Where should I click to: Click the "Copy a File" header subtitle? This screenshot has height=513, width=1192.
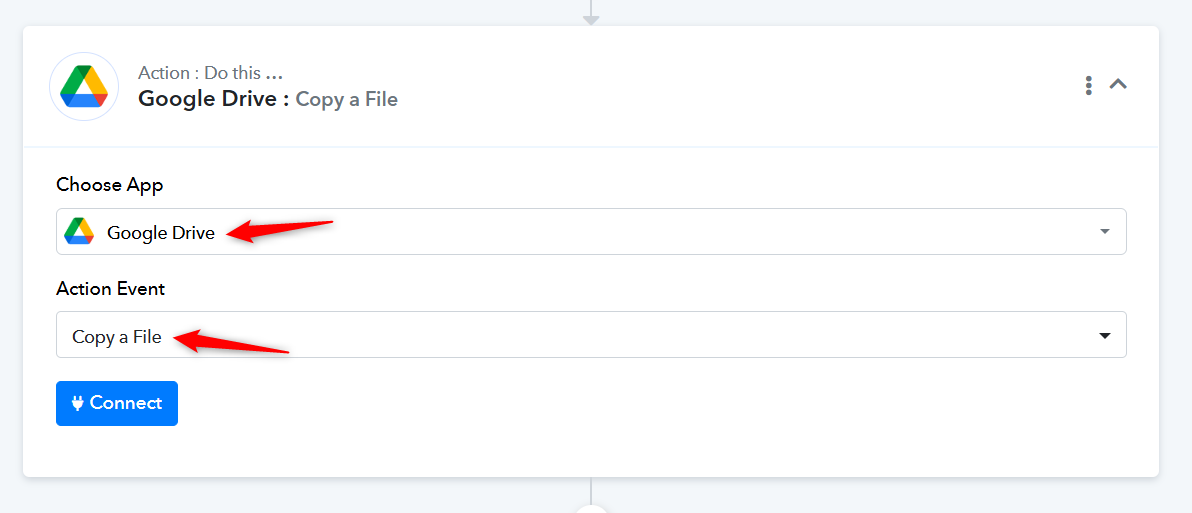347,100
